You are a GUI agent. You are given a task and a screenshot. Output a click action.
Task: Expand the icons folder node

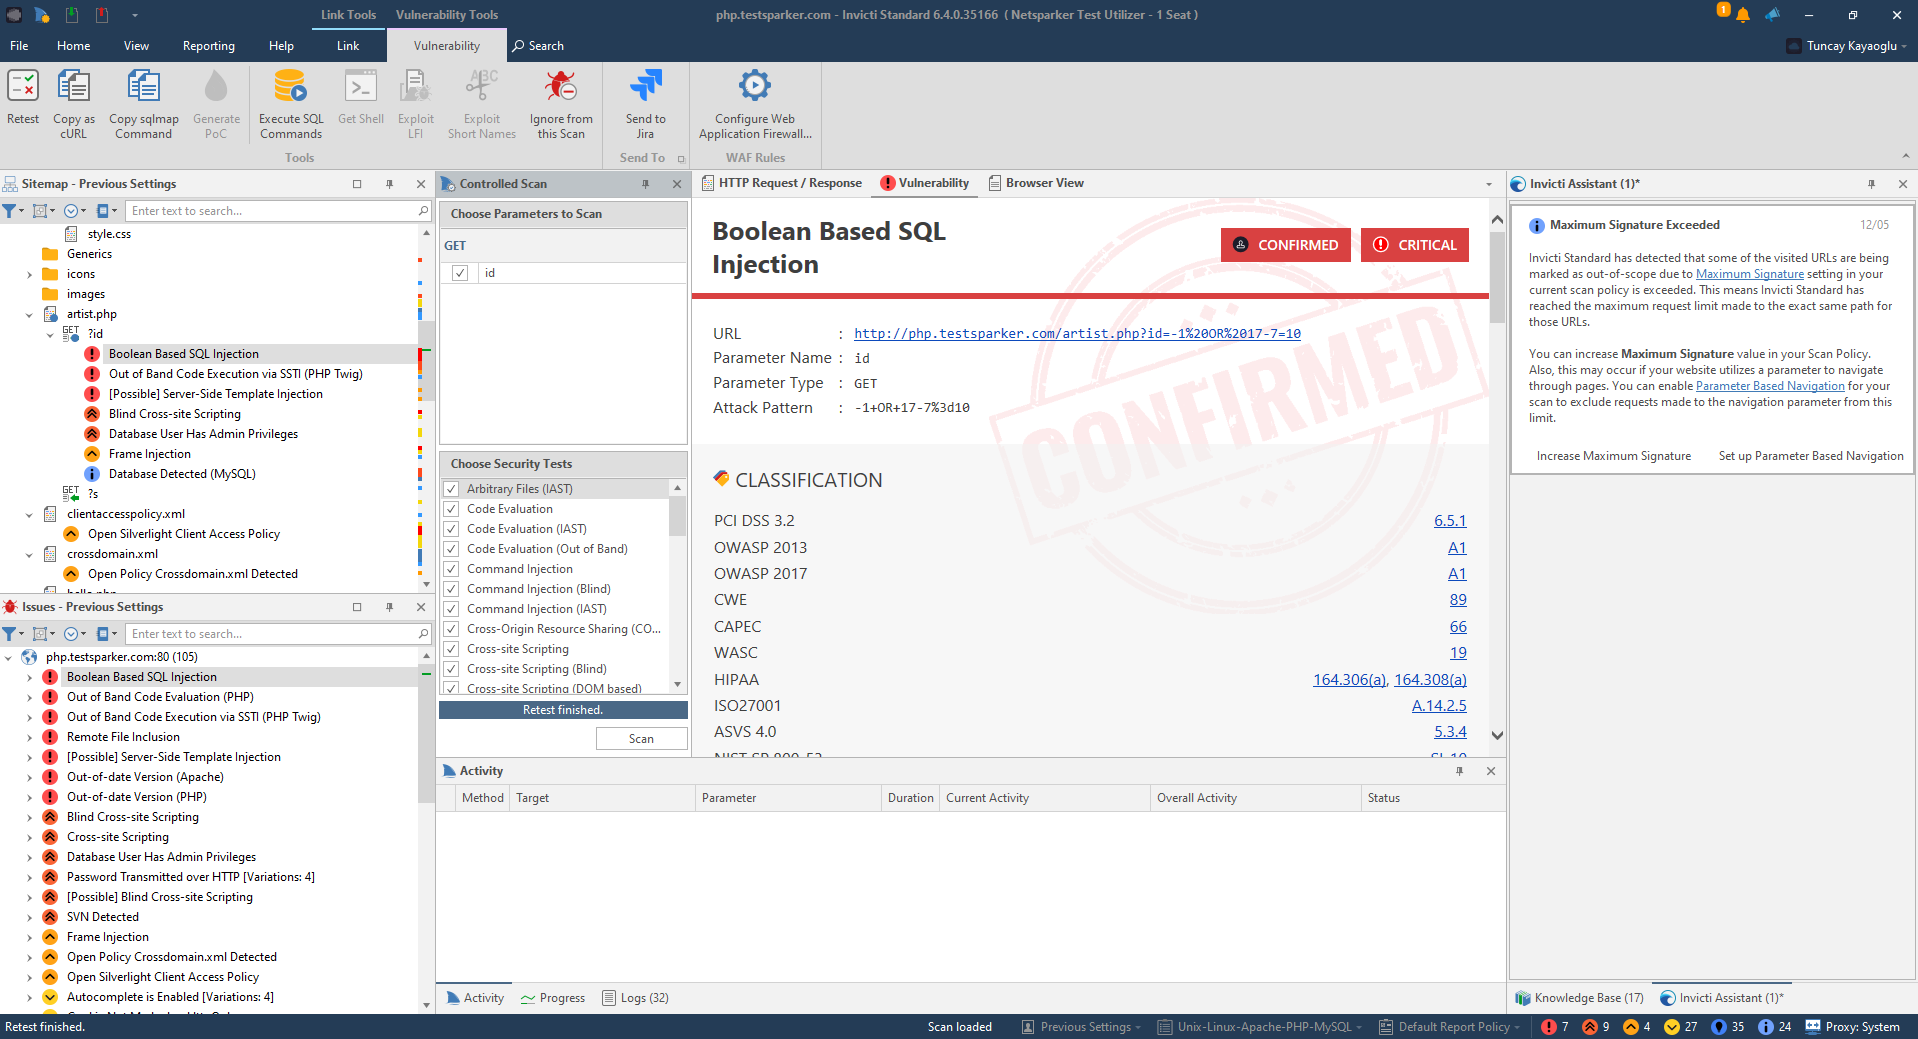tap(29, 274)
